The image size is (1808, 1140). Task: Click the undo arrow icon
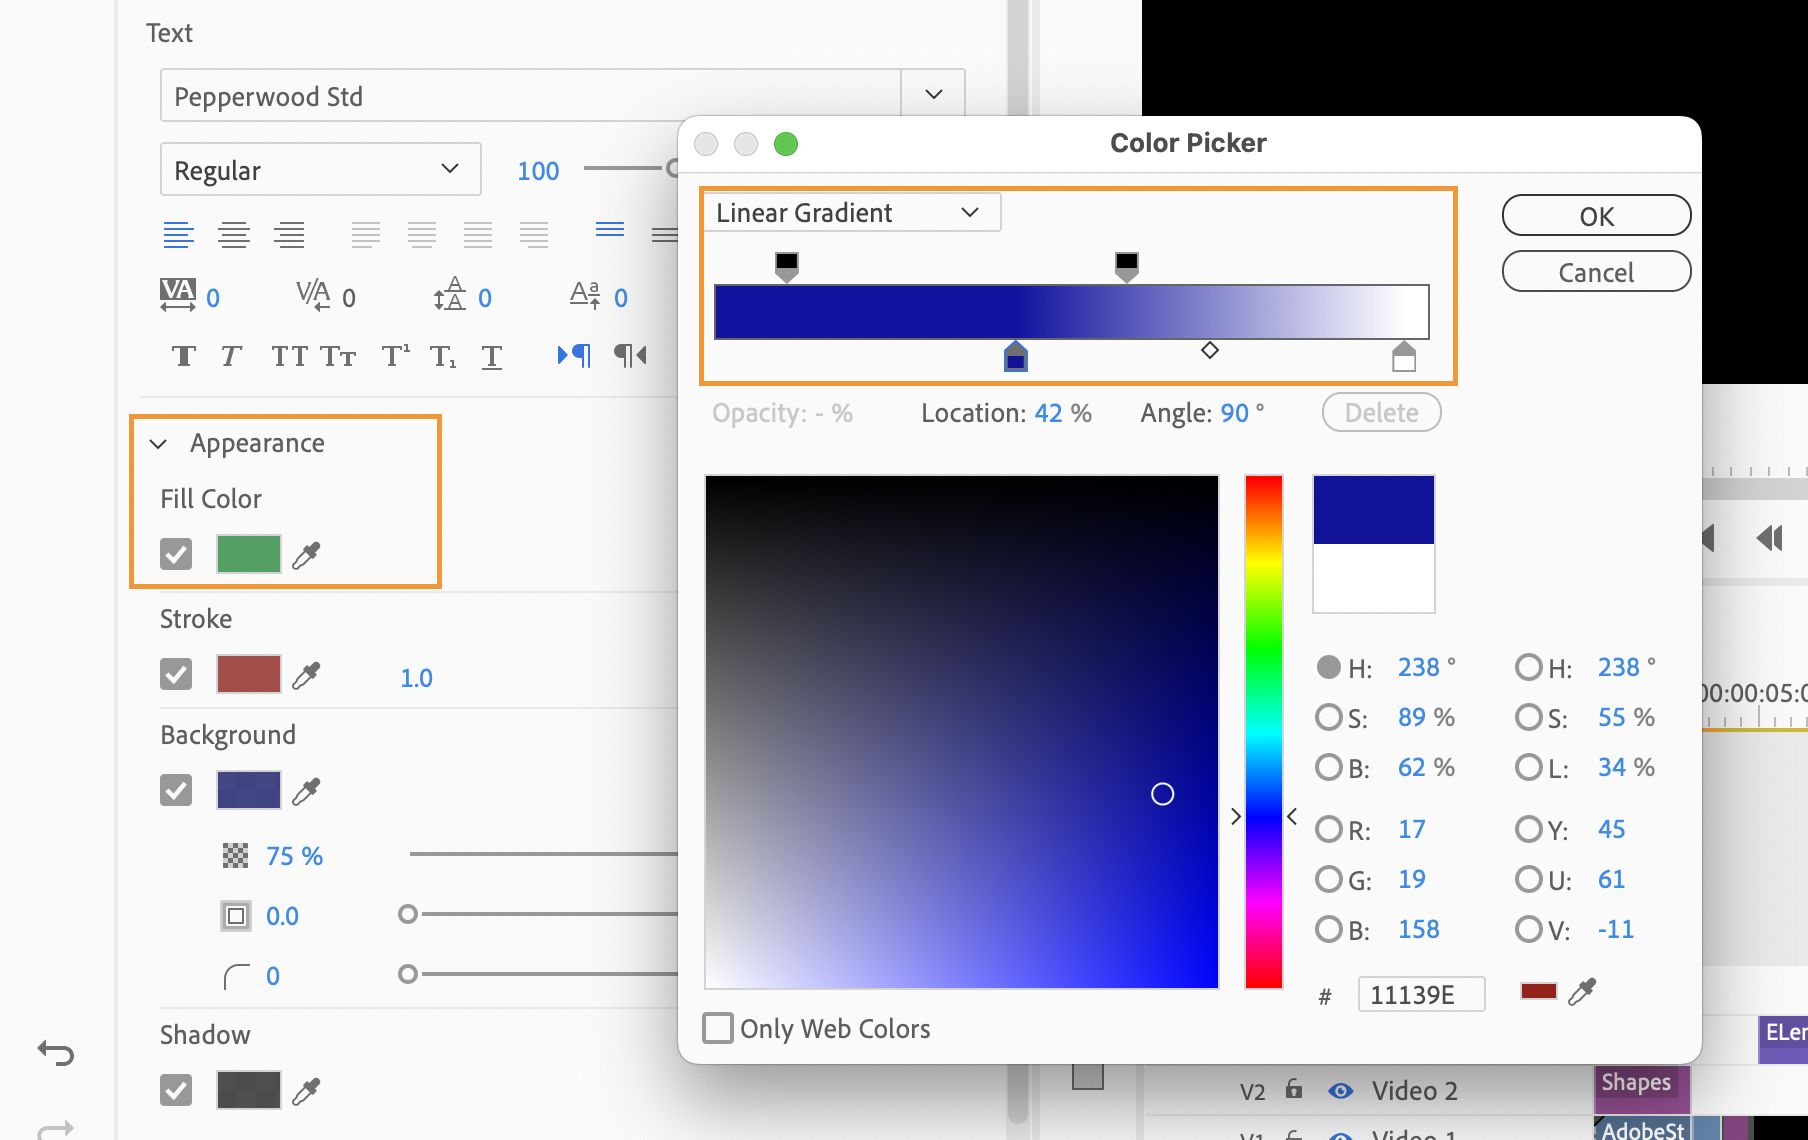[57, 1053]
